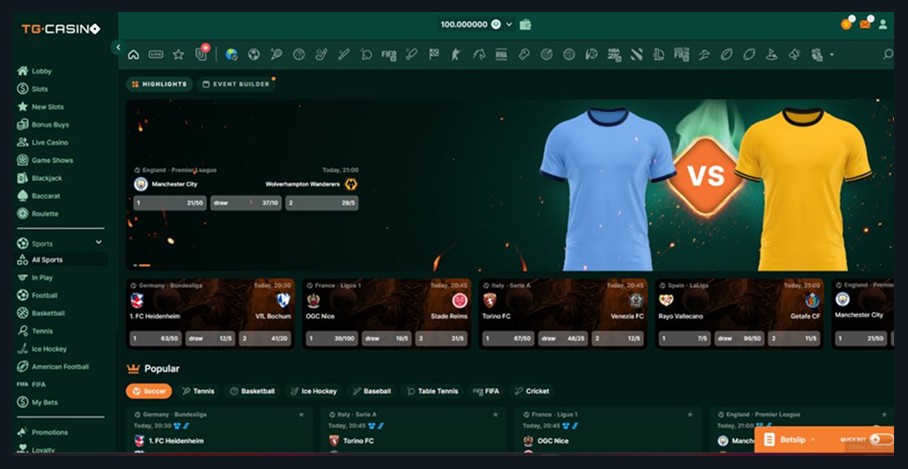Open favorites star in sports toolbar

click(178, 54)
